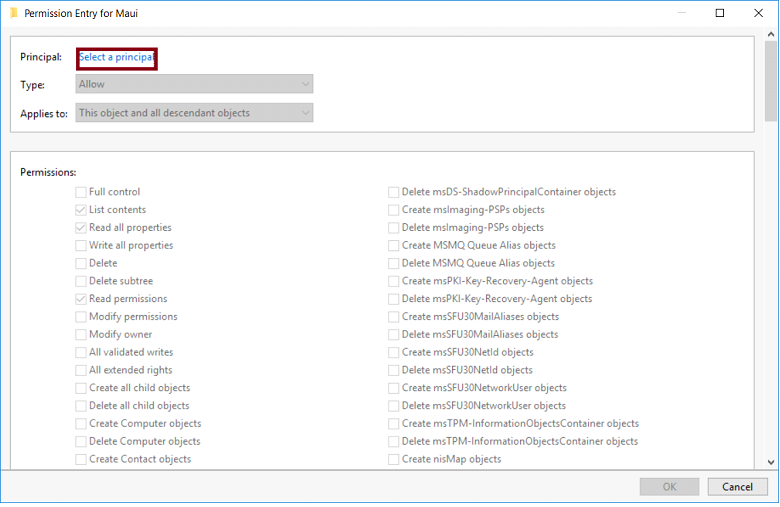Uncheck Read all properties permission
The height and width of the screenshot is (507, 780).
(81, 228)
